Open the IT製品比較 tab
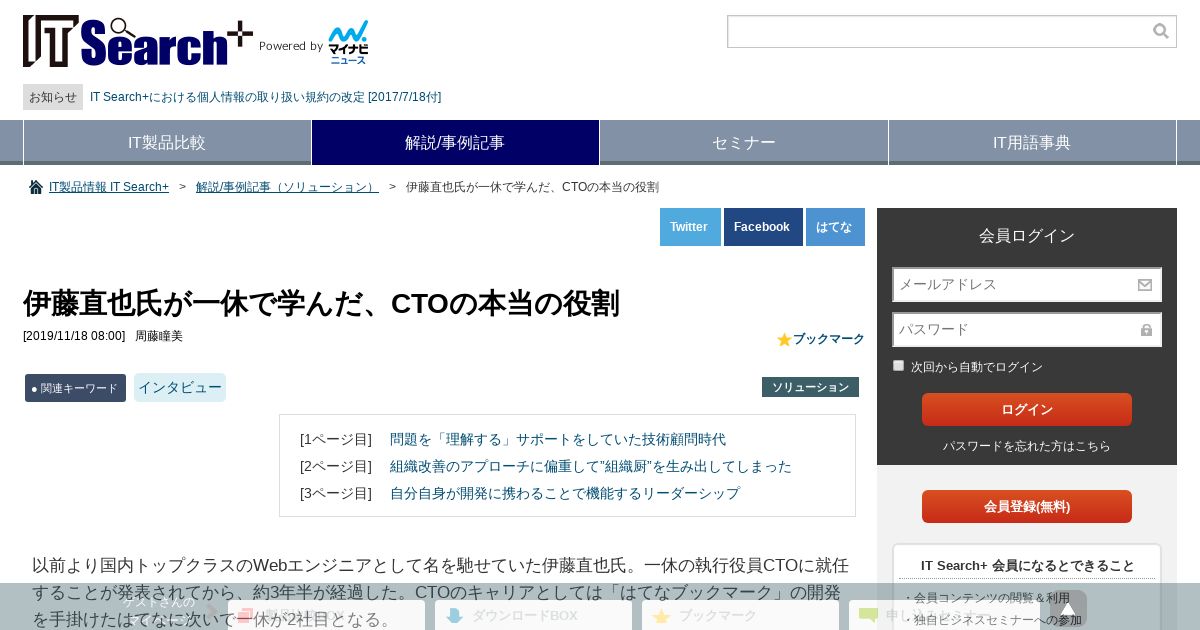The height and width of the screenshot is (630, 1200). click(x=167, y=142)
